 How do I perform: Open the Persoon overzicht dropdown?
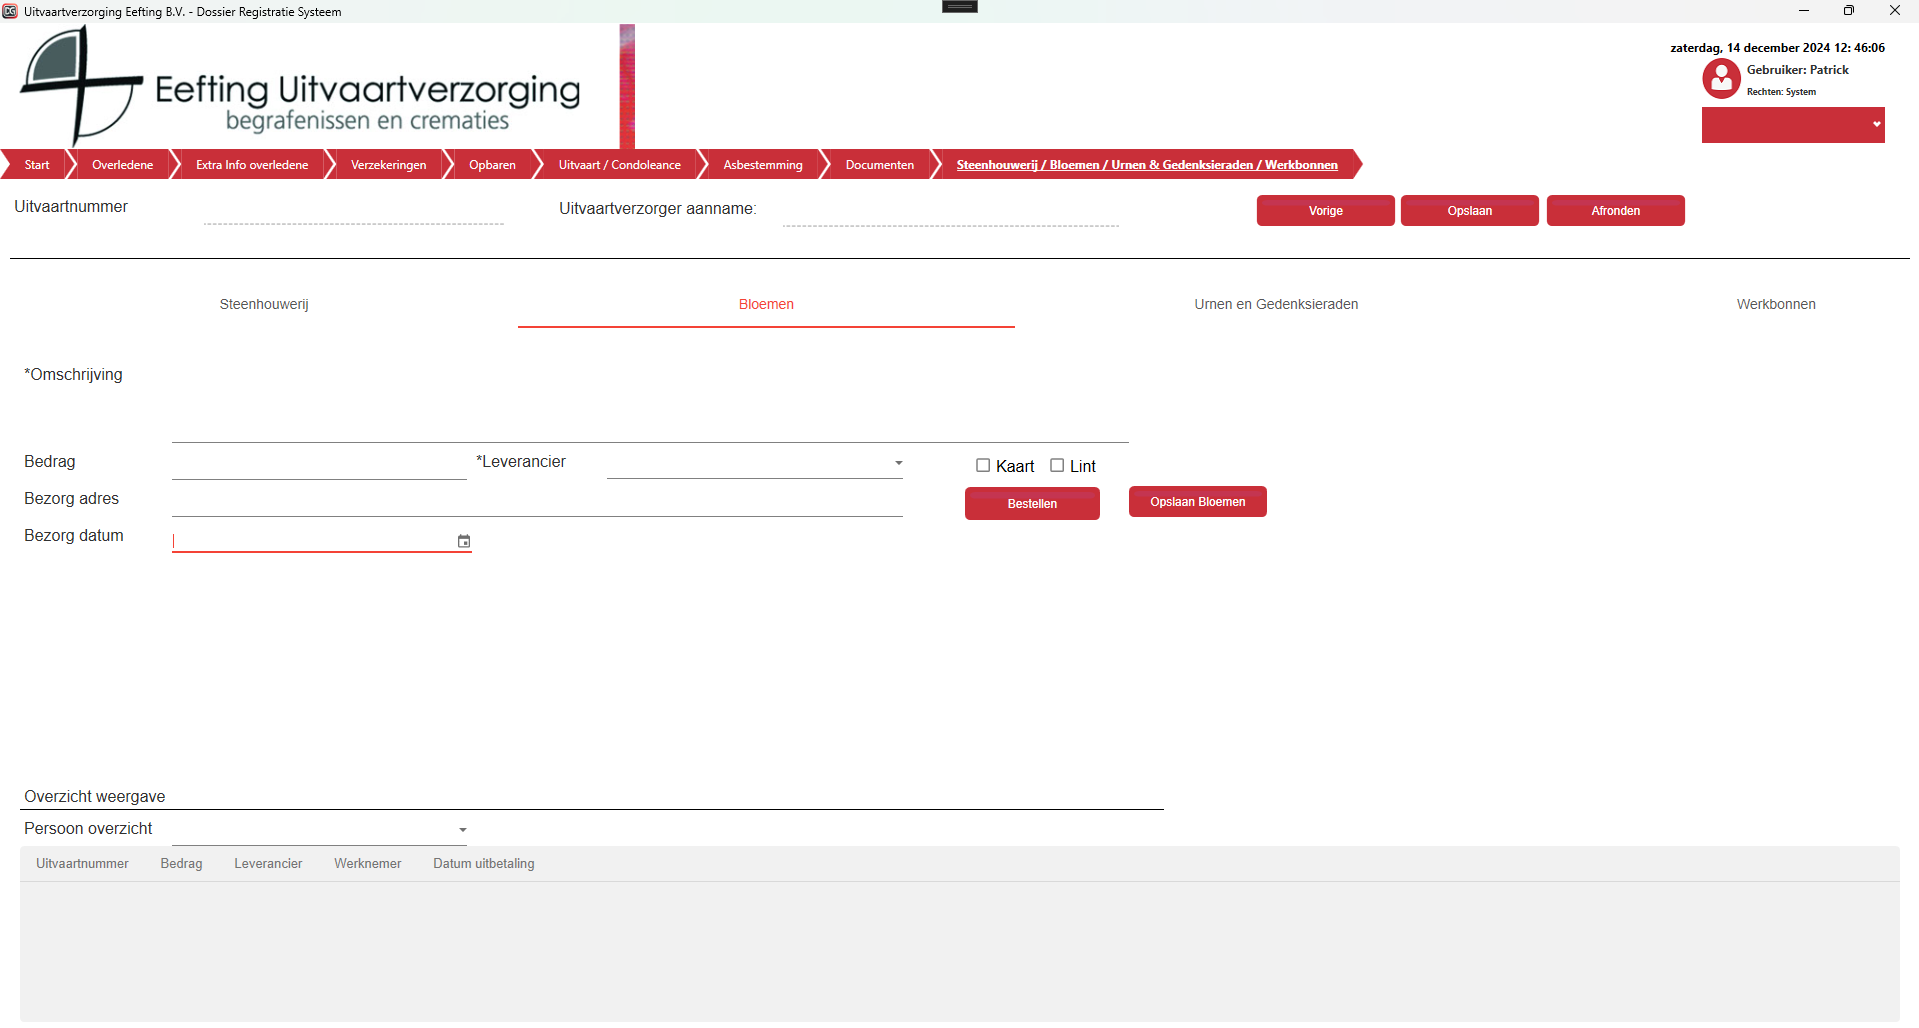(x=462, y=830)
